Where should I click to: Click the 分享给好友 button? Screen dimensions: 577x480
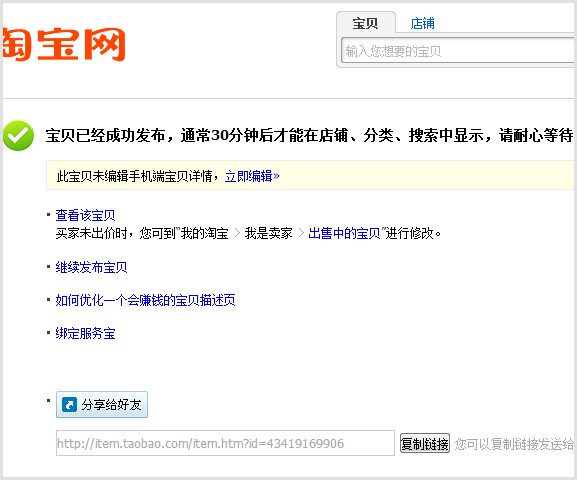click(x=102, y=405)
